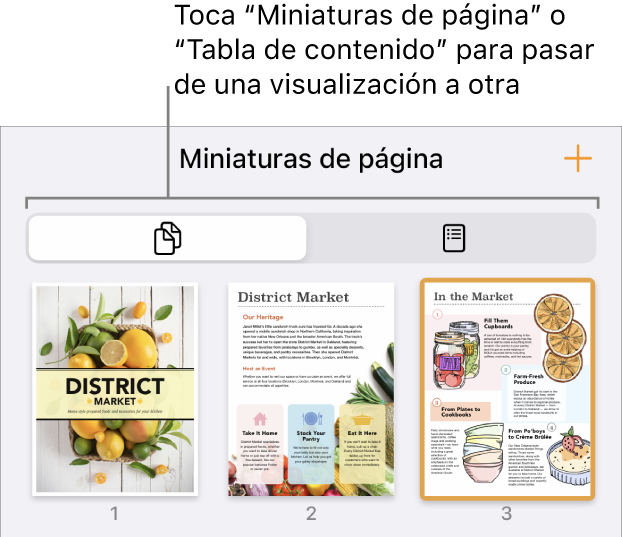Viewport: 622px width, 537px height.
Task: Click page number label 3
Action: coord(507,514)
